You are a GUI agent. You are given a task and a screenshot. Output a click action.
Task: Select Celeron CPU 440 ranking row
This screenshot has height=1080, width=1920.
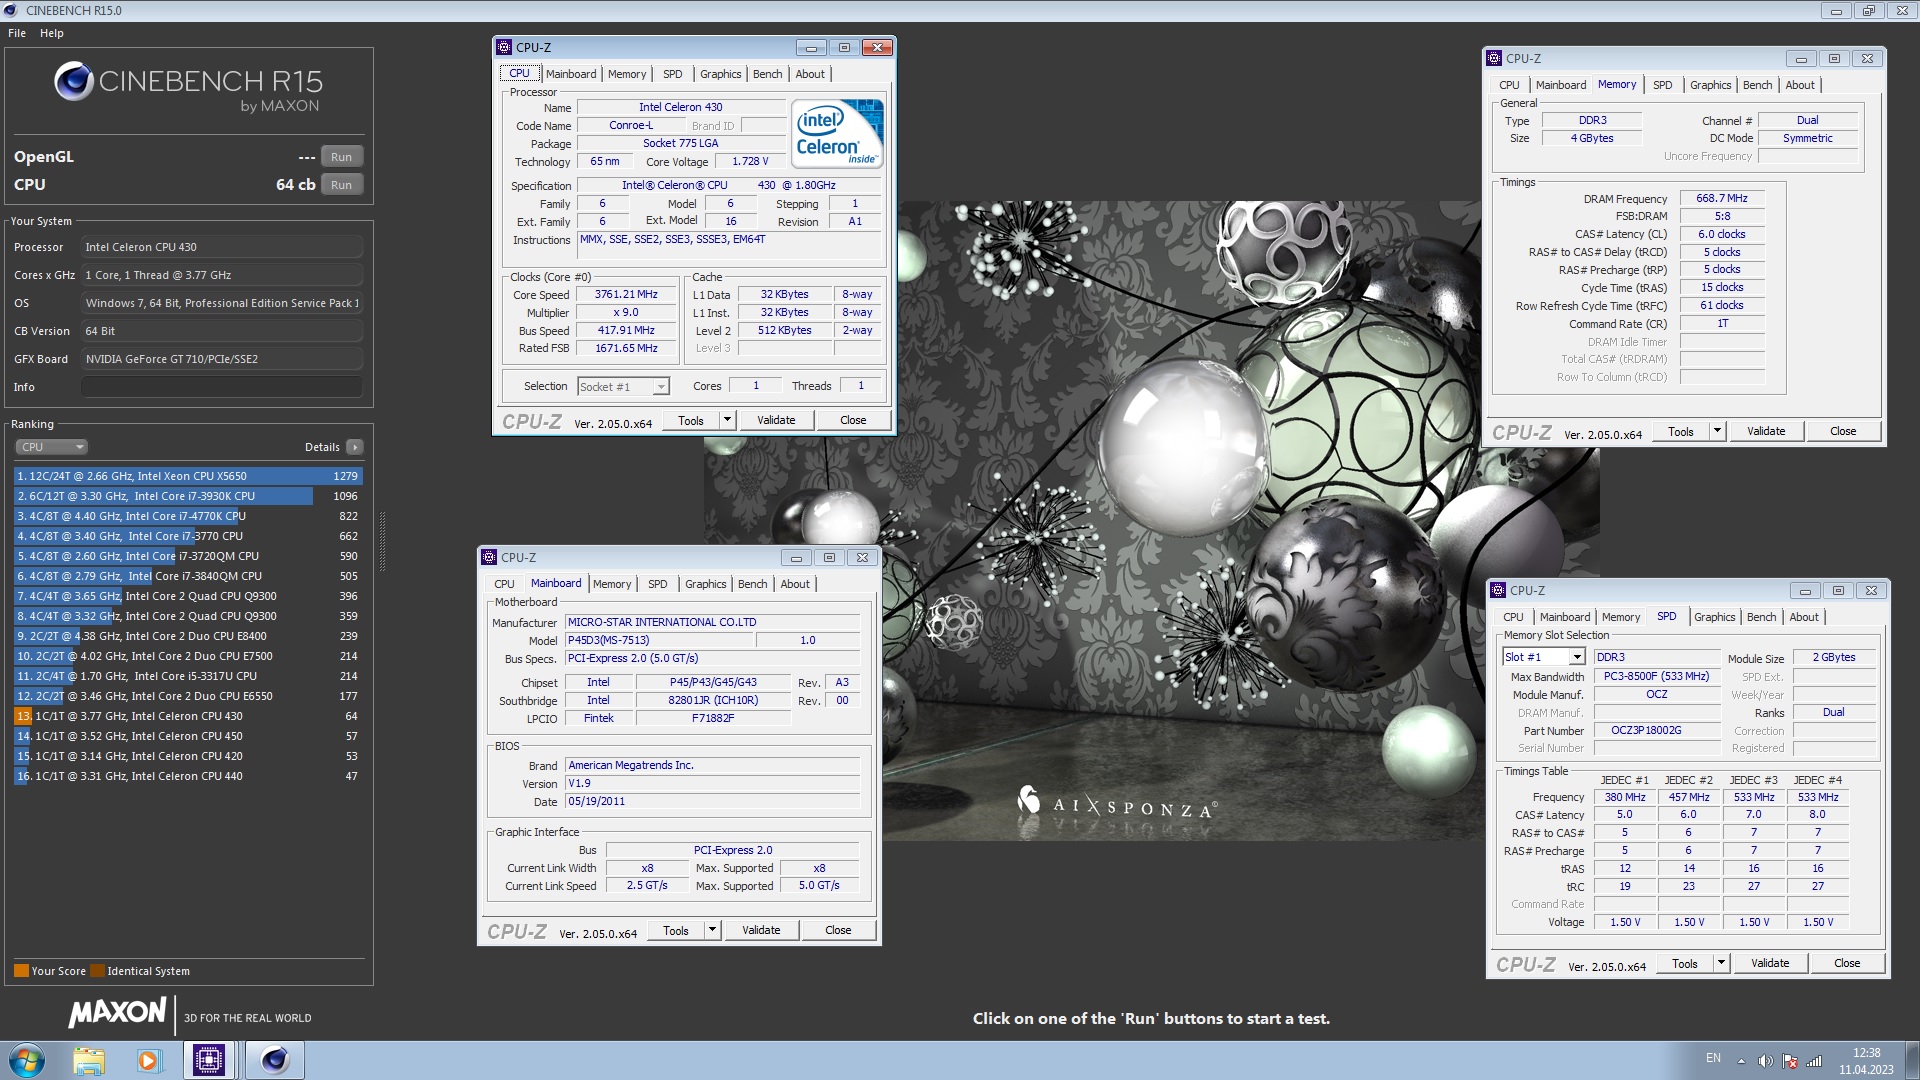coord(188,776)
